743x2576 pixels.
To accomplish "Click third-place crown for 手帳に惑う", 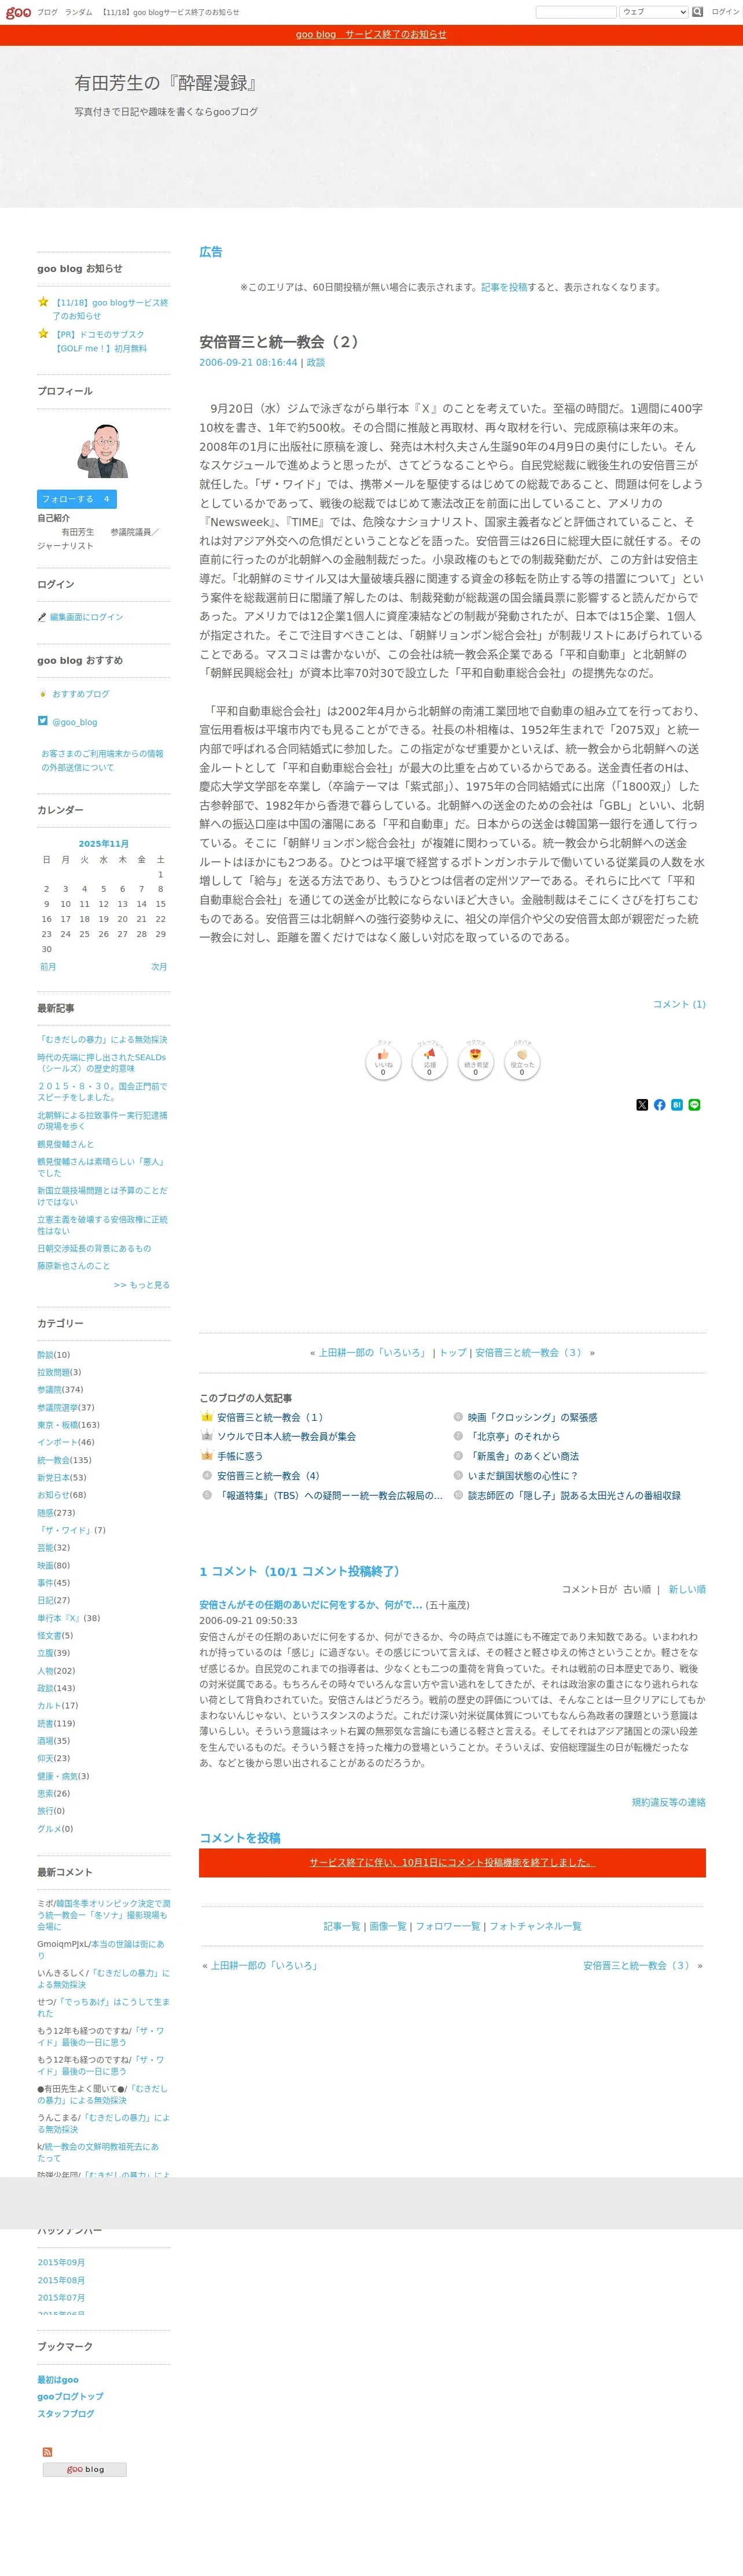I will click(207, 1456).
